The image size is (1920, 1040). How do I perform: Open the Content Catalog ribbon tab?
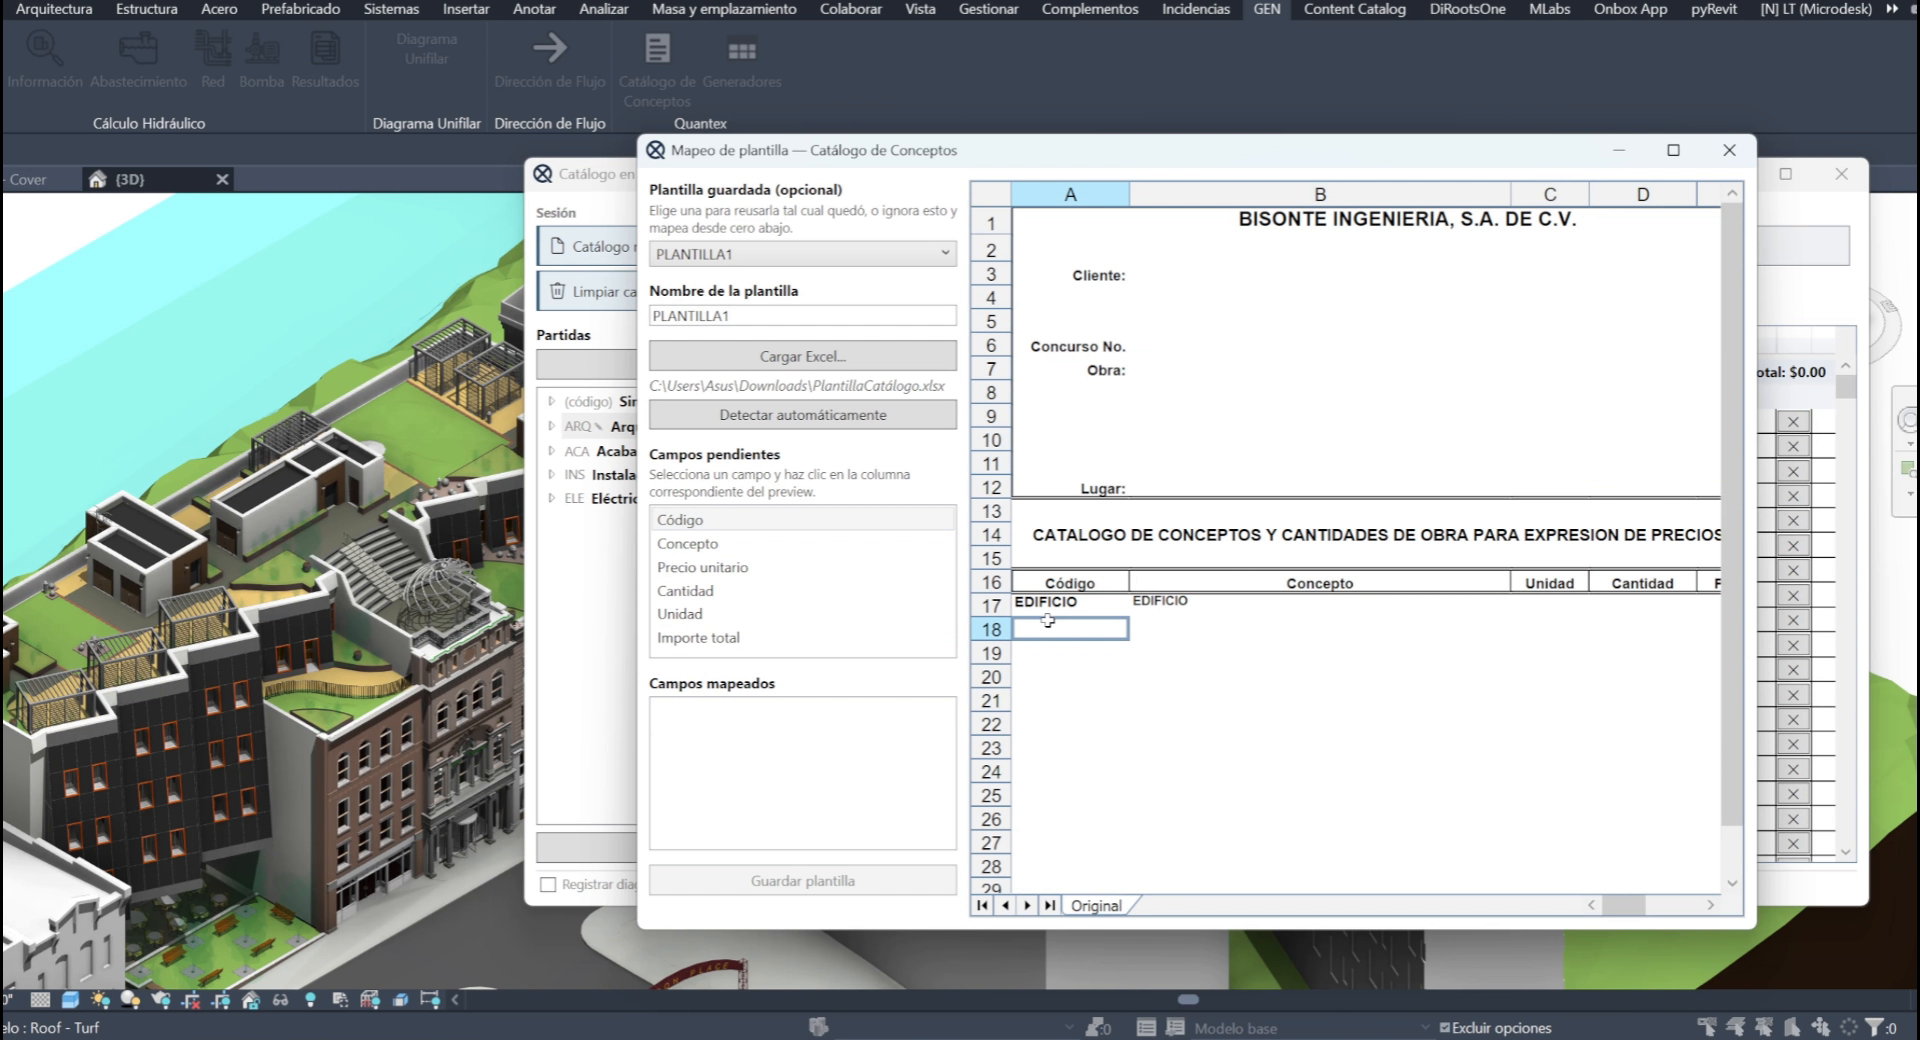(1354, 9)
